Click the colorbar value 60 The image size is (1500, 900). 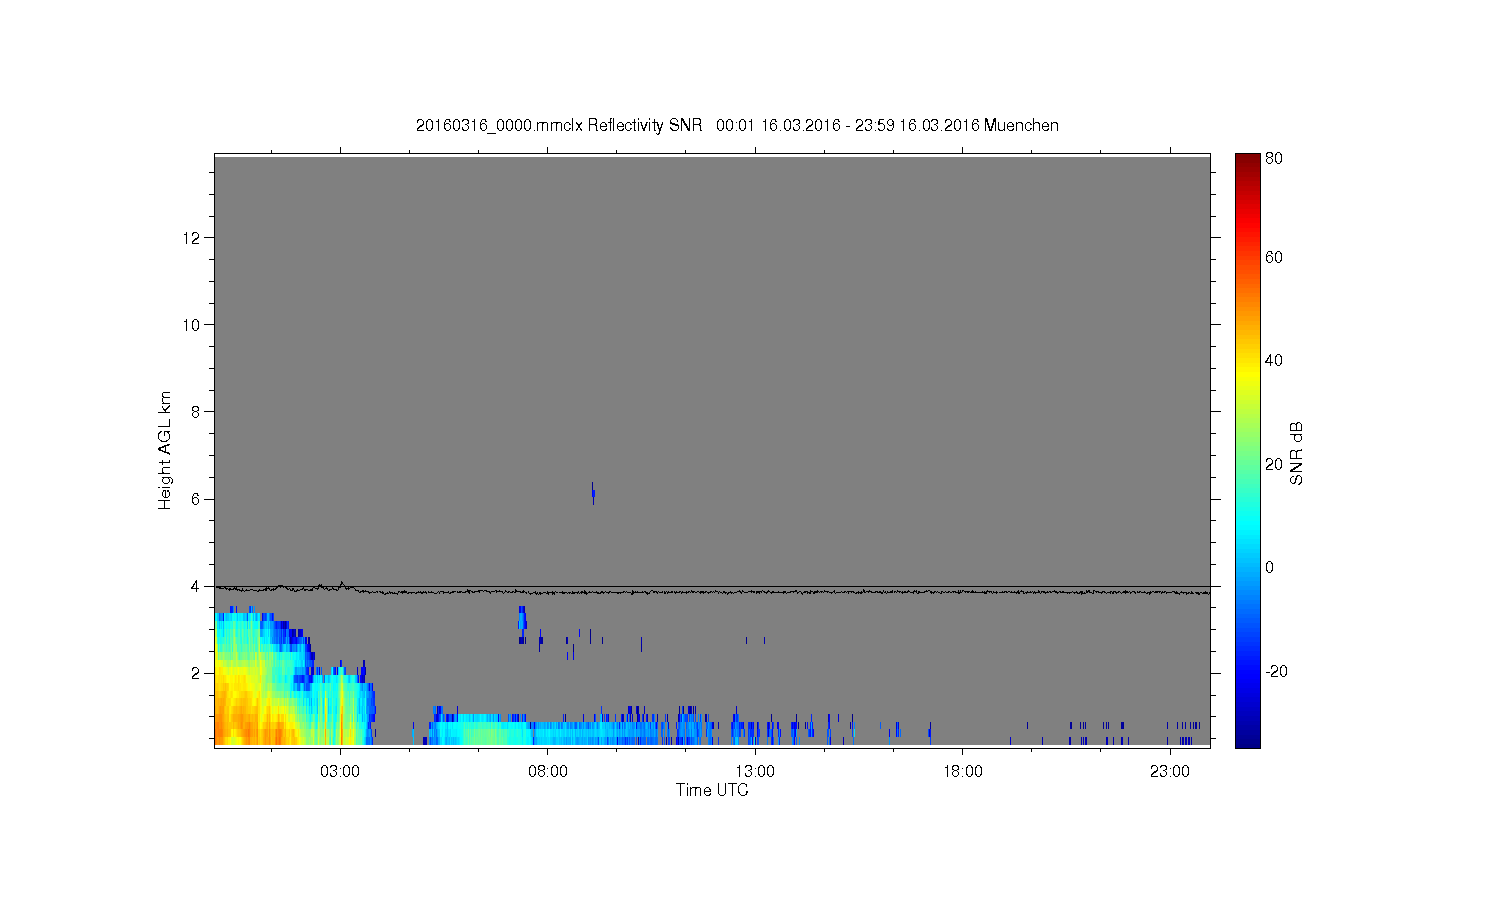(1274, 257)
